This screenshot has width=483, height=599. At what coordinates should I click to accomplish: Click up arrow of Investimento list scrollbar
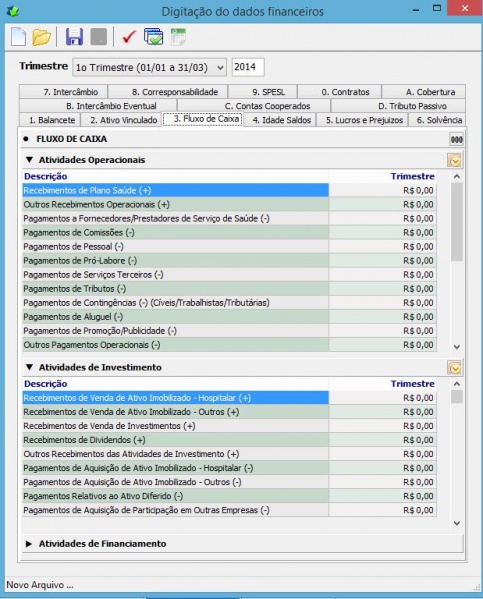pos(457,384)
